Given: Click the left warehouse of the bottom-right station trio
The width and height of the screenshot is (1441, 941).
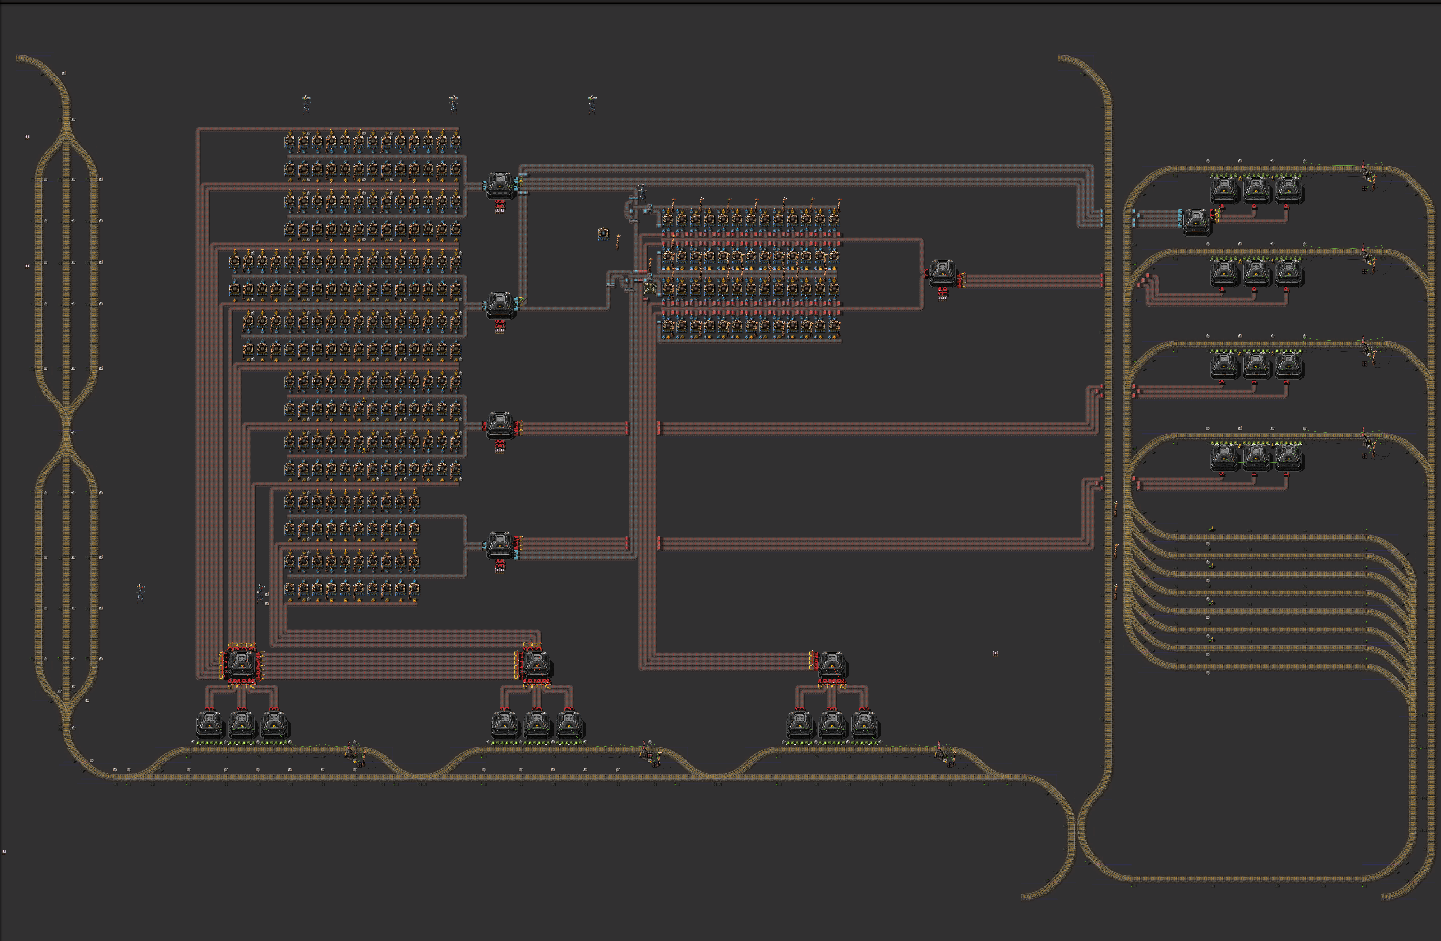Looking at the screenshot, I should coord(800,724).
